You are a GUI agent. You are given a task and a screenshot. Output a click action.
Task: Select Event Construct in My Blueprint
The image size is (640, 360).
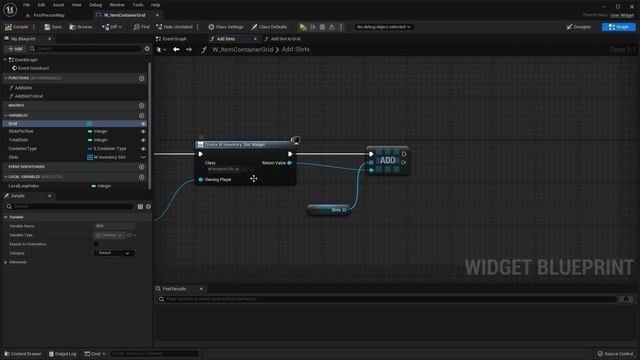[33, 68]
